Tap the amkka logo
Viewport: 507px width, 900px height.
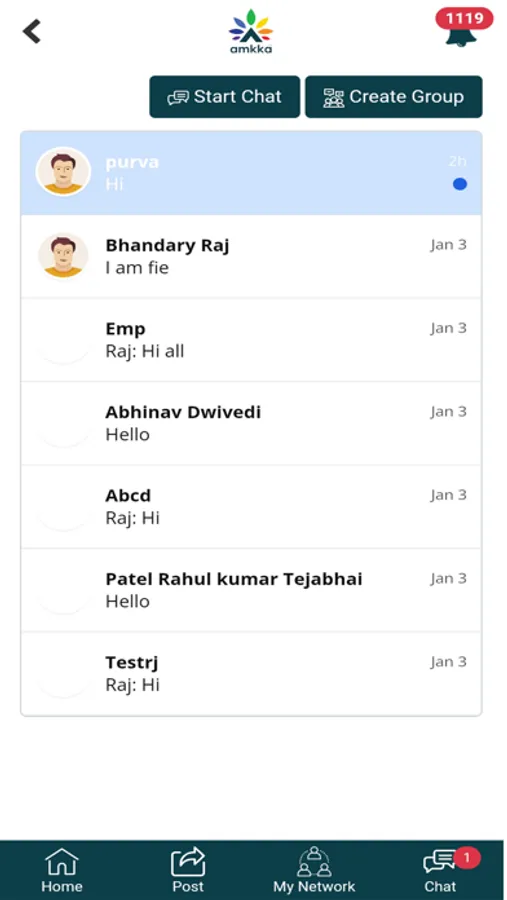[251, 32]
